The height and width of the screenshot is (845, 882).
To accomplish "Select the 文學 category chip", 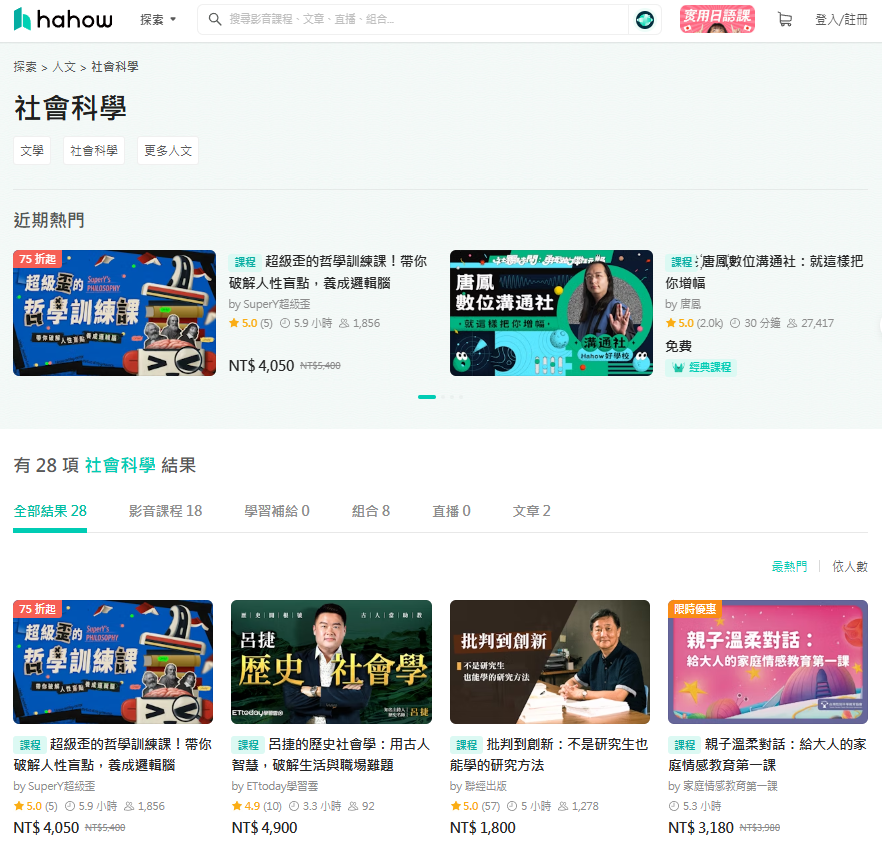I will click(32, 151).
